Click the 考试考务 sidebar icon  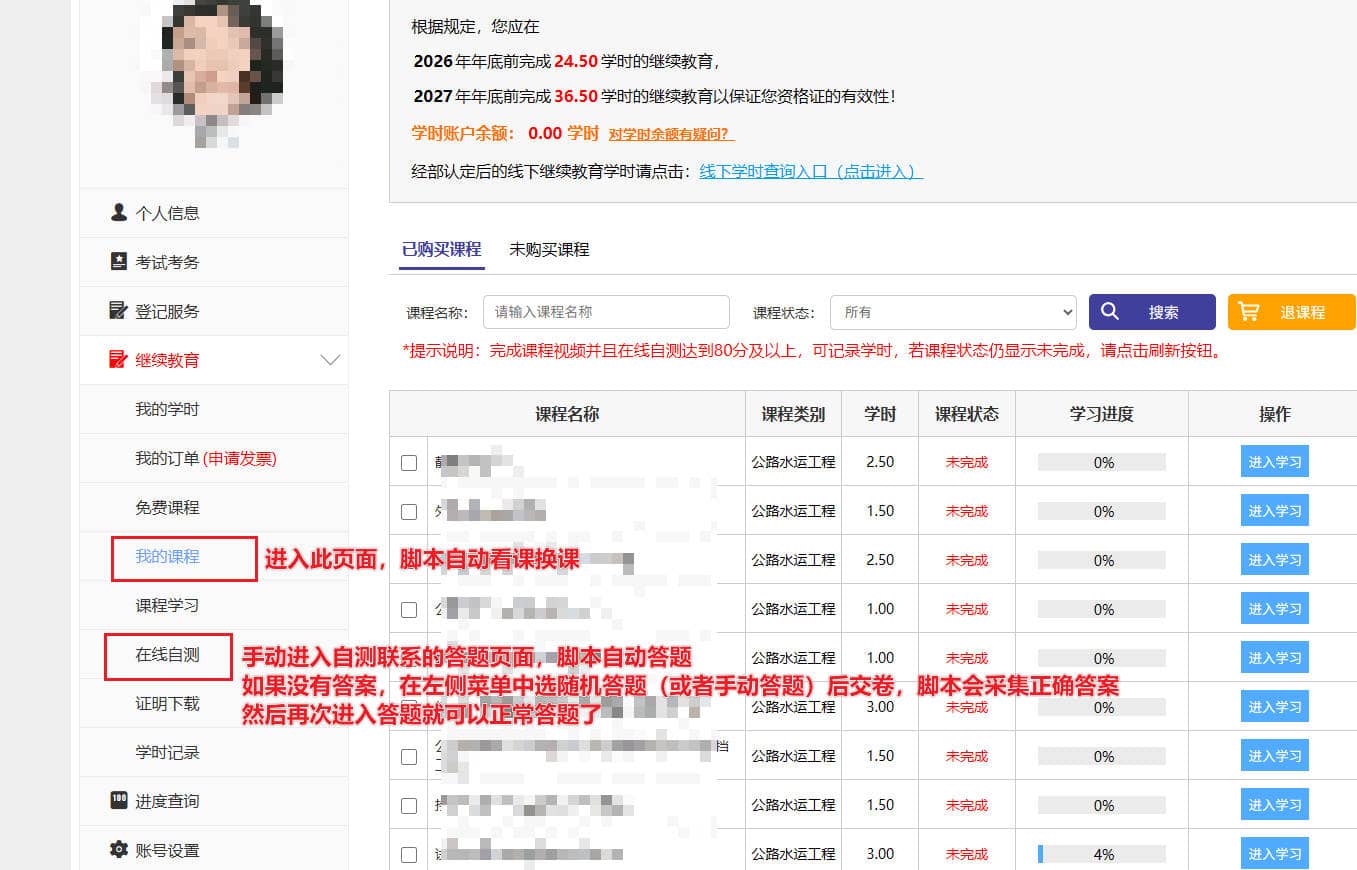pos(119,261)
